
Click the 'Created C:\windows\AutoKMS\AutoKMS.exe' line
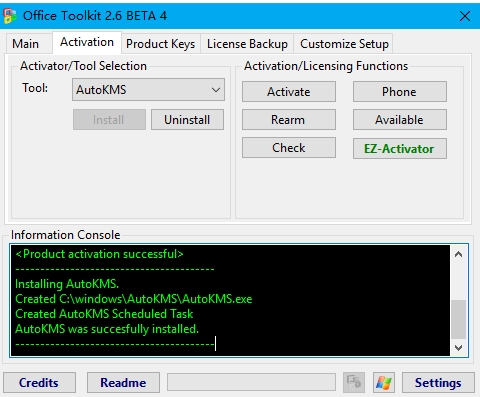tap(134, 299)
